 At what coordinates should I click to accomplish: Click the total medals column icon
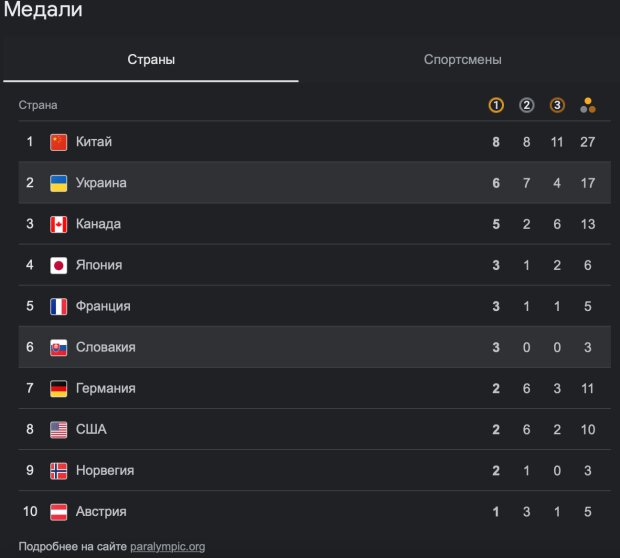tap(587, 105)
